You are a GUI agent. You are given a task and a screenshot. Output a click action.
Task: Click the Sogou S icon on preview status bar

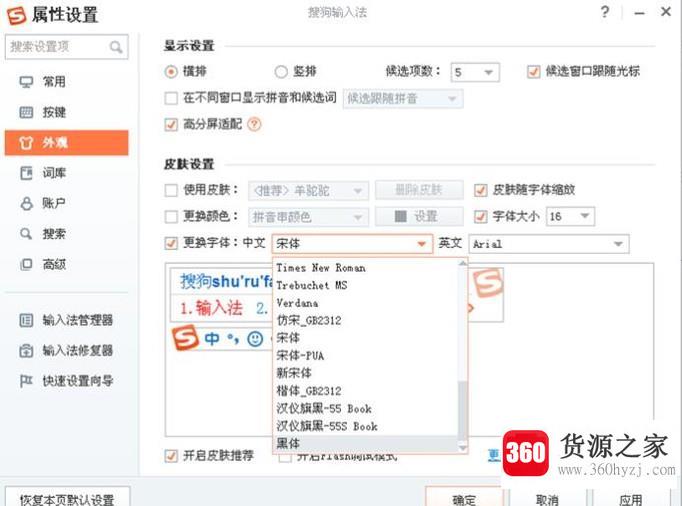(x=185, y=338)
